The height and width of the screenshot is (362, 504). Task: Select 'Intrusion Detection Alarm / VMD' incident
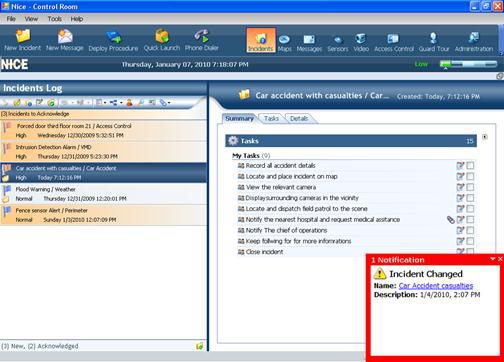103,152
